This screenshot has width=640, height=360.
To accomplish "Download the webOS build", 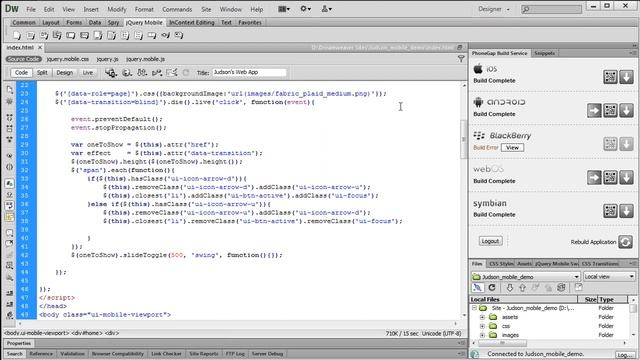I will point(626,177).
